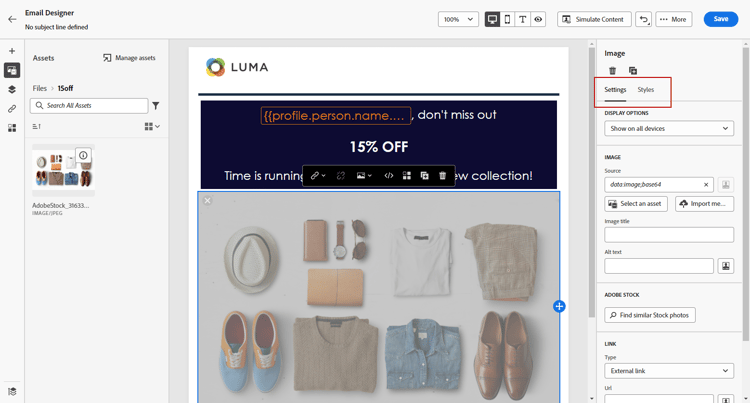Go back with the left arrow icon
The width and height of the screenshot is (750, 403).
[x=12, y=20]
